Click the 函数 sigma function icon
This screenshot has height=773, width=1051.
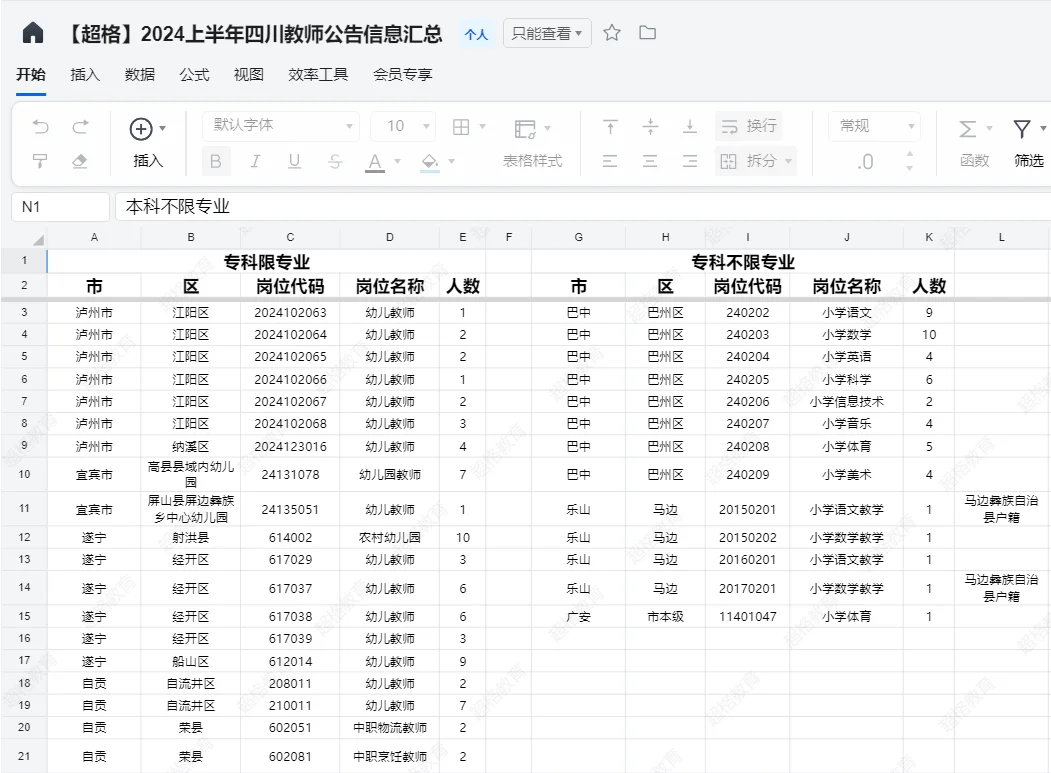[967, 128]
